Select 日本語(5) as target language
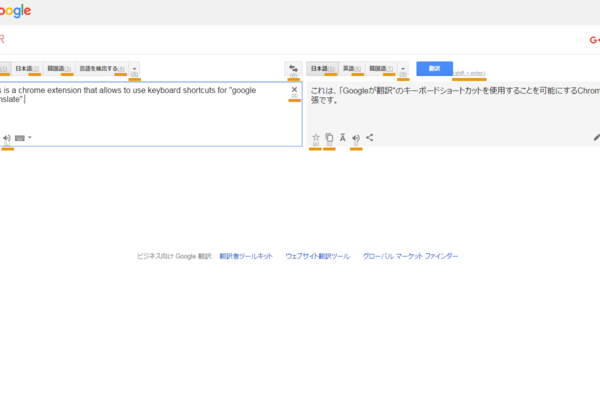This screenshot has width=600, height=400. [x=323, y=69]
